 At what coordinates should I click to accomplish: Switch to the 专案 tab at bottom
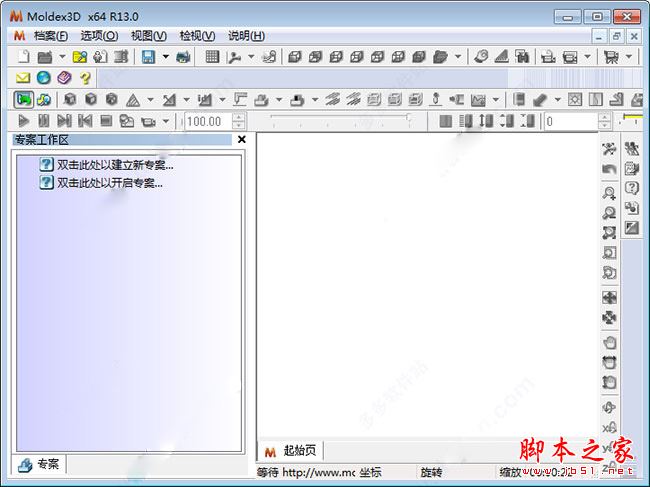pos(39,464)
